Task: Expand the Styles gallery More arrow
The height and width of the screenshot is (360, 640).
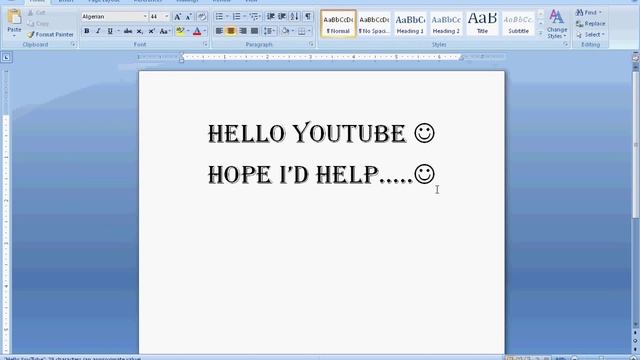Action: click(x=541, y=34)
